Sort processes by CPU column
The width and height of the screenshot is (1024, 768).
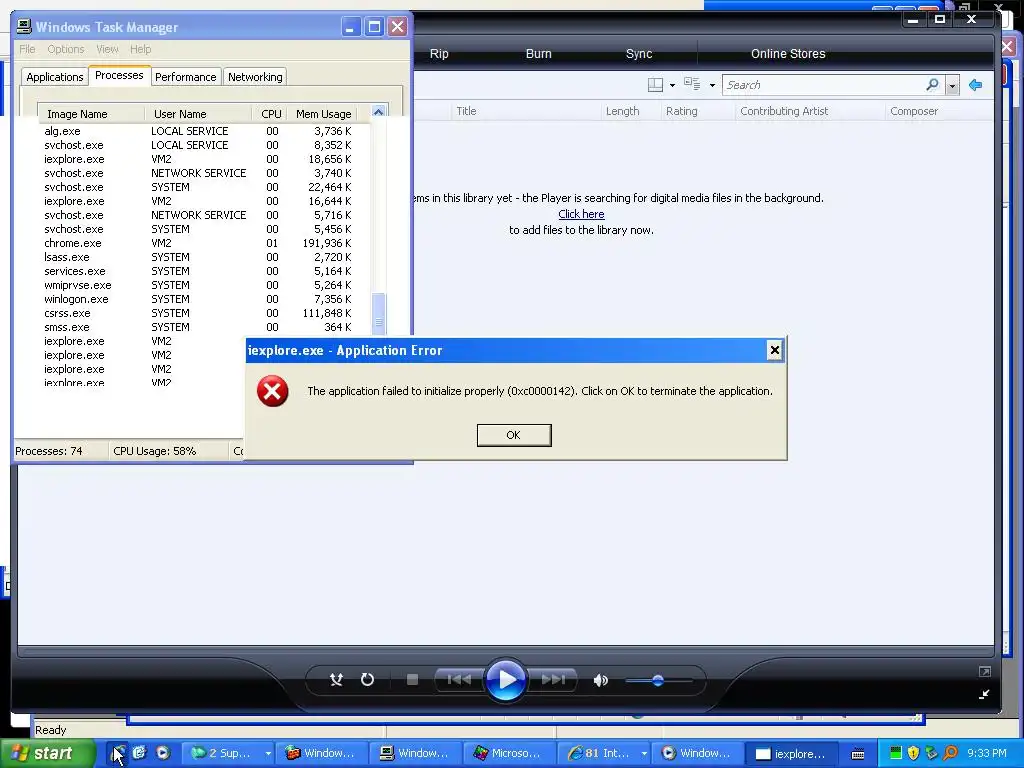coord(271,114)
